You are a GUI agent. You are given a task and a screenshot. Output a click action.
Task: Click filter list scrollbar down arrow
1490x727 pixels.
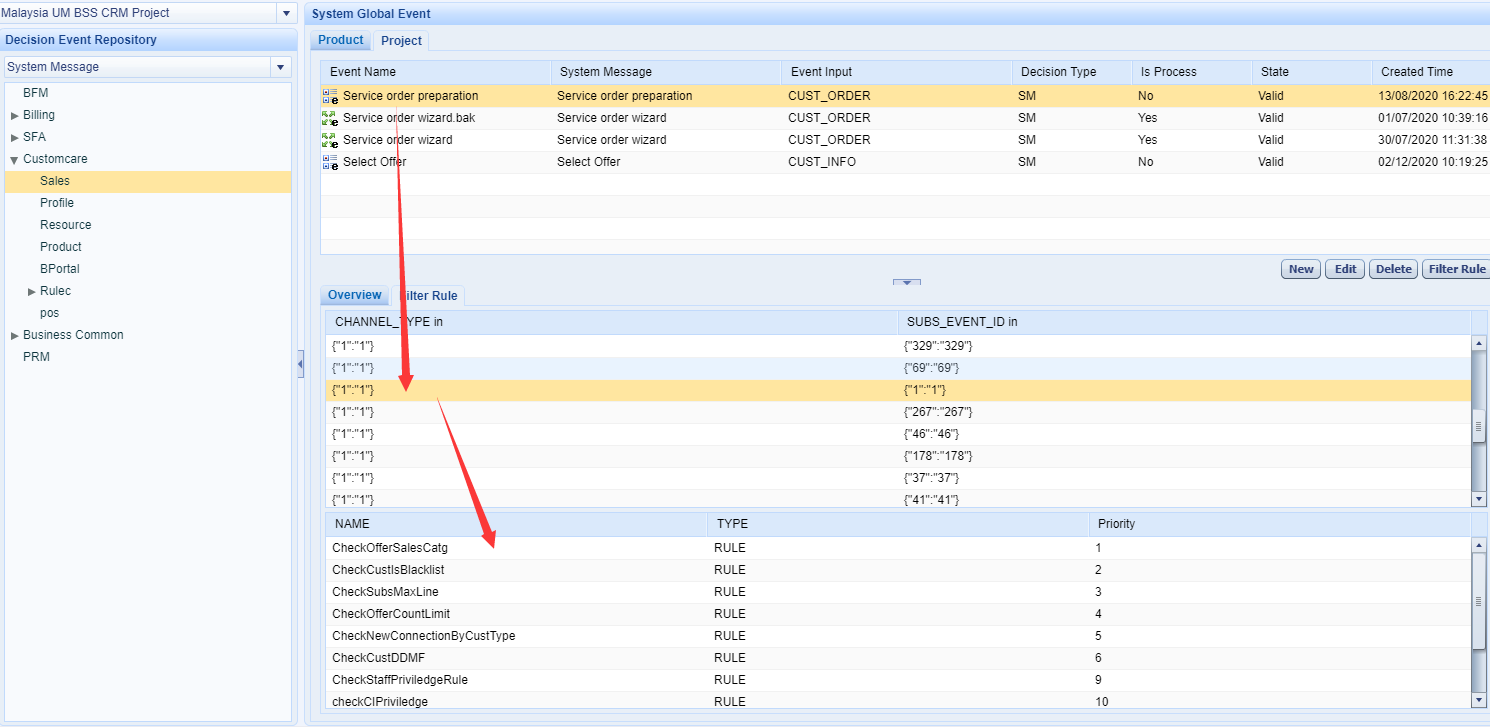coord(1479,499)
